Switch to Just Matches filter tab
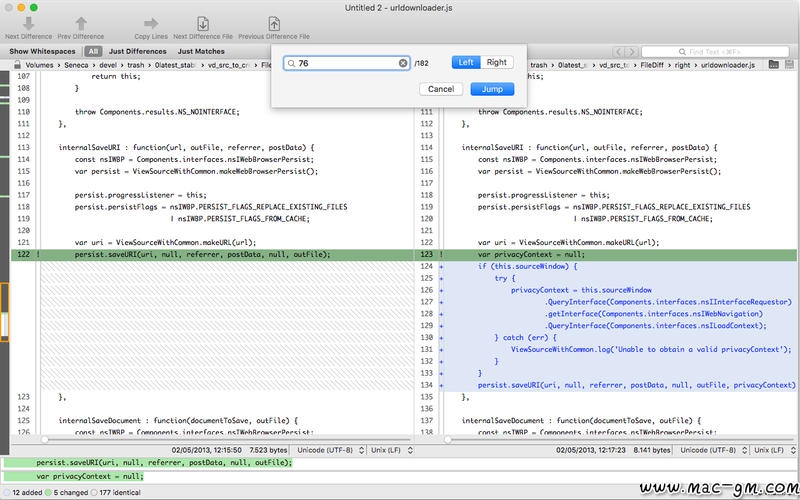The height and width of the screenshot is (500, 800). (x=200, y=50)
